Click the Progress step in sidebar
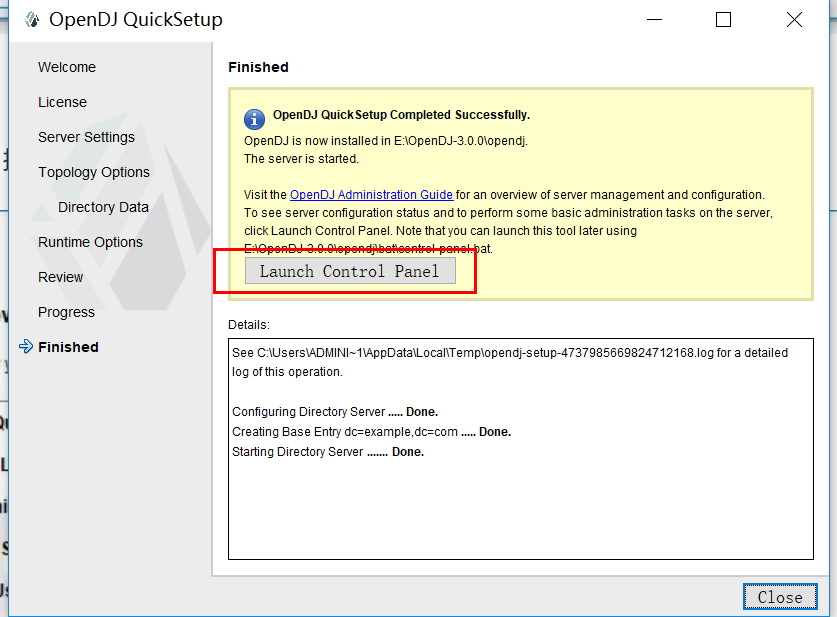The height and width of the screenshot is (617, 837). tap(66, 312)
